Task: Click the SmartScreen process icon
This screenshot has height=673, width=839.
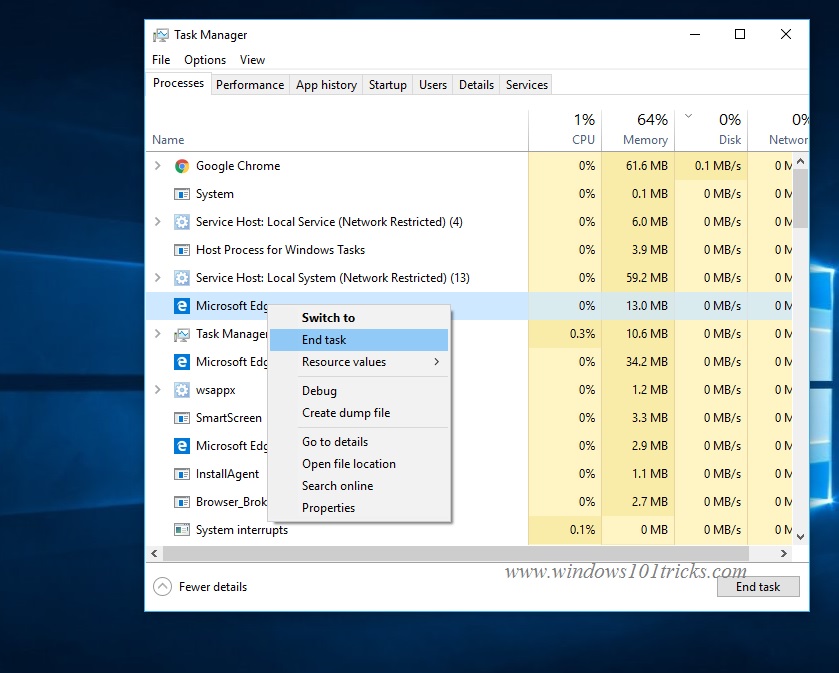Action: pos(182,417)
